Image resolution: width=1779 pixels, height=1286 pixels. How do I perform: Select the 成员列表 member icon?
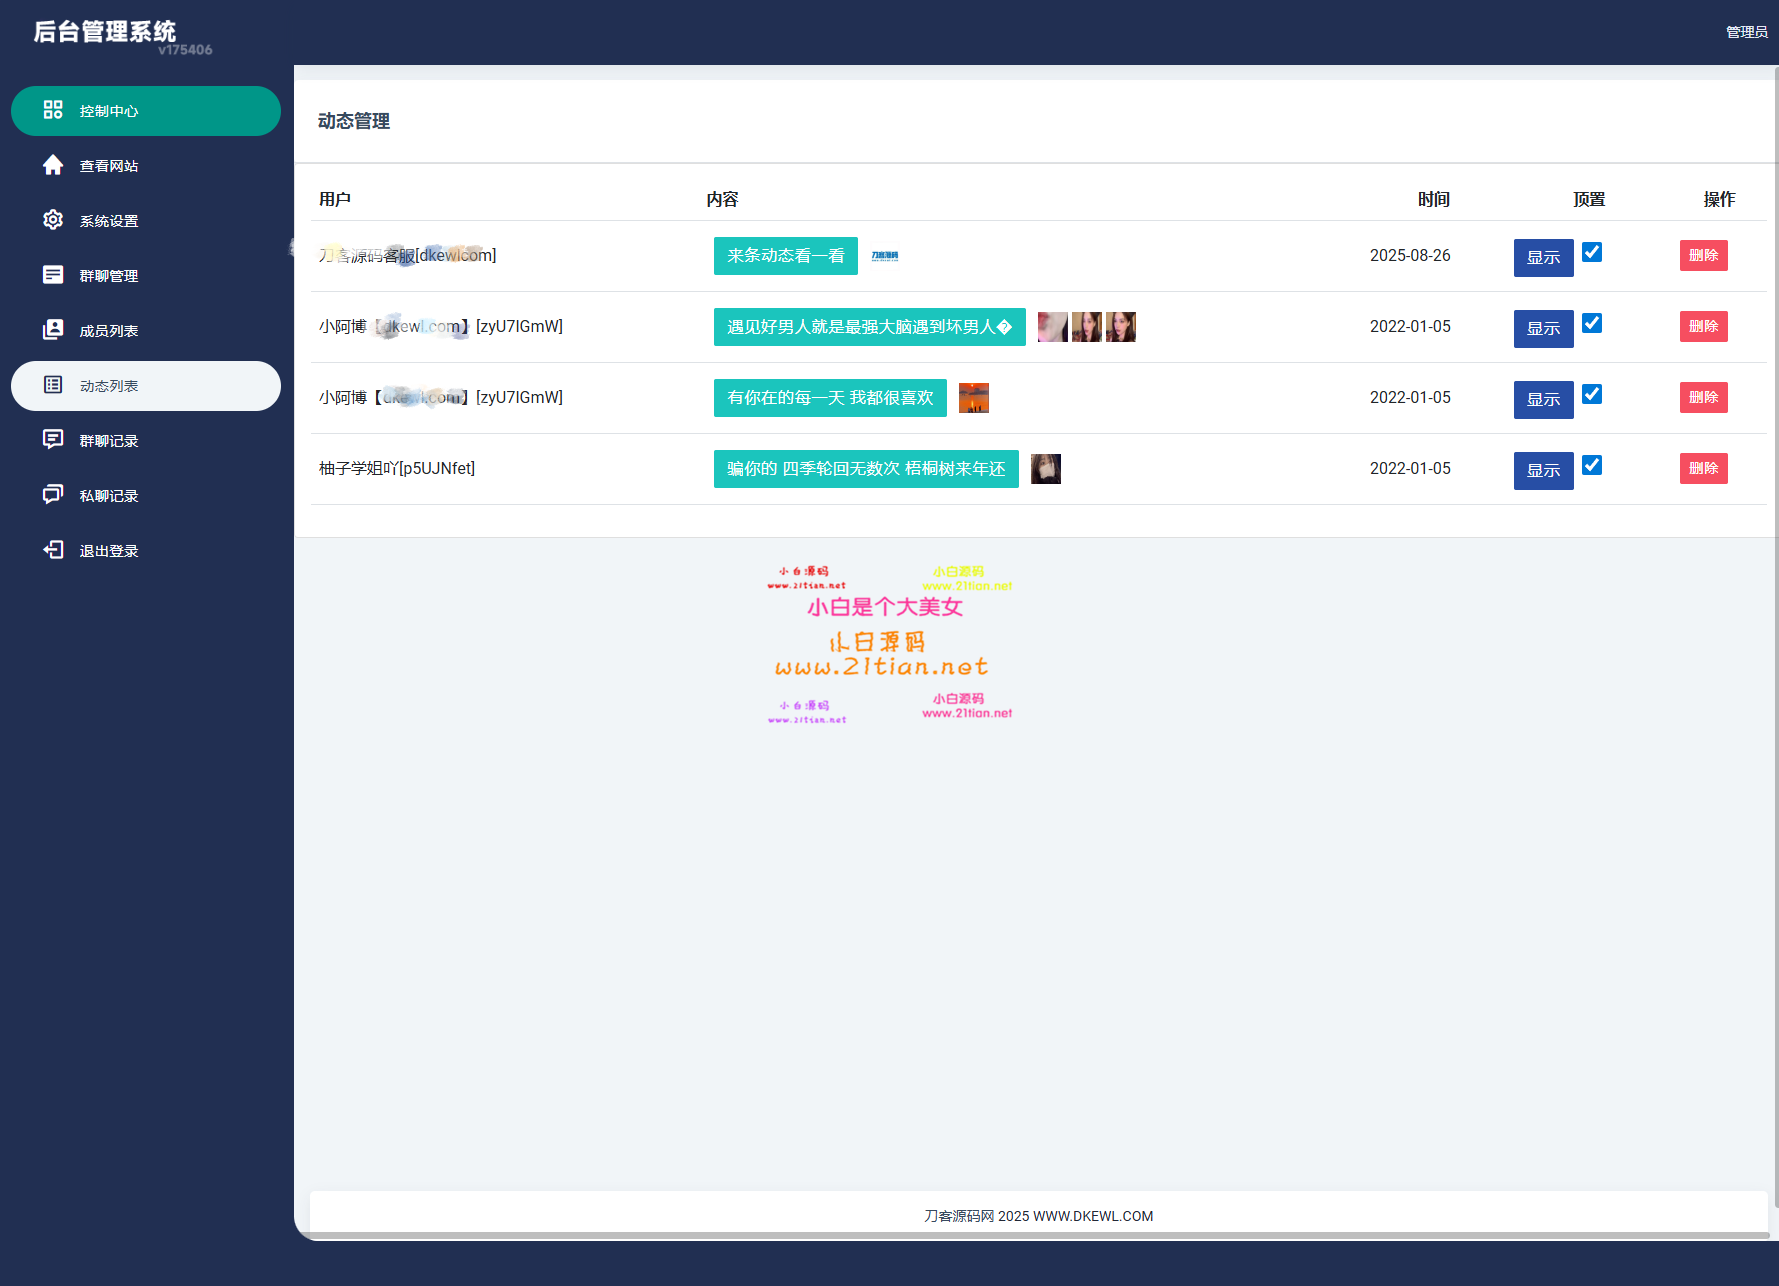coord(53,330)
